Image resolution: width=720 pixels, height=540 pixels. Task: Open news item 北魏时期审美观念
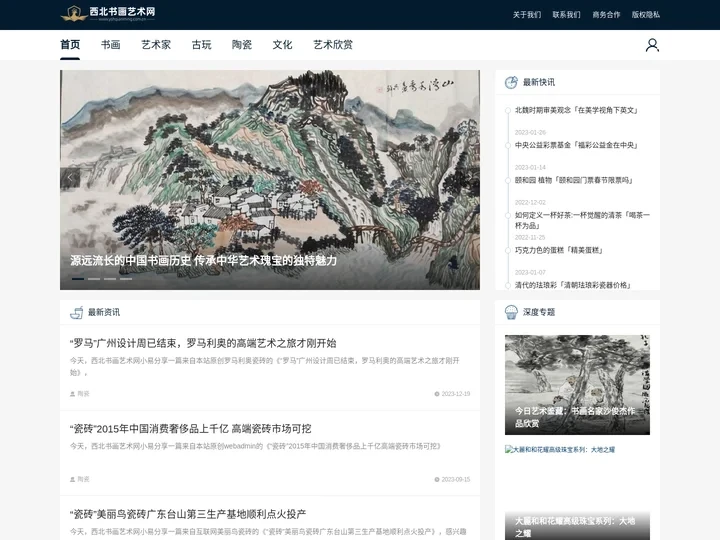[576, 110]
